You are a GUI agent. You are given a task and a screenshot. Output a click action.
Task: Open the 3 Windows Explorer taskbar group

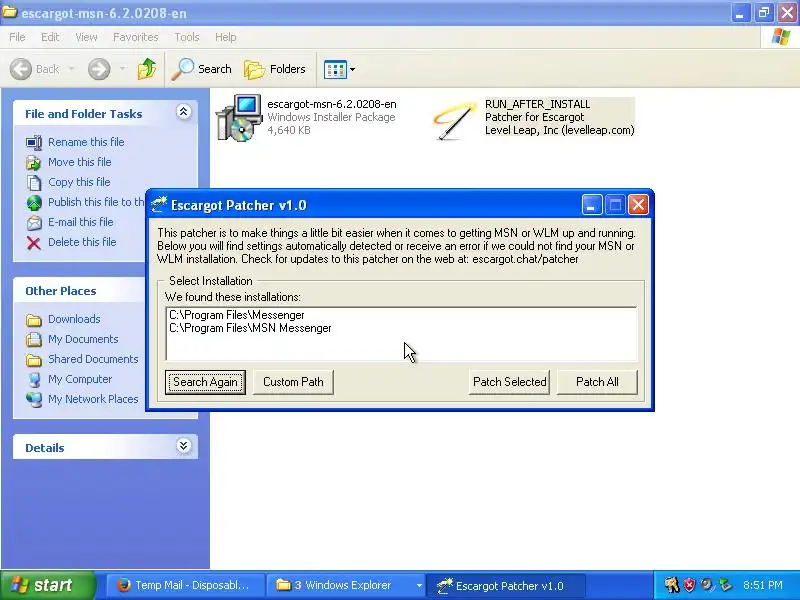(x=346, y=585)
